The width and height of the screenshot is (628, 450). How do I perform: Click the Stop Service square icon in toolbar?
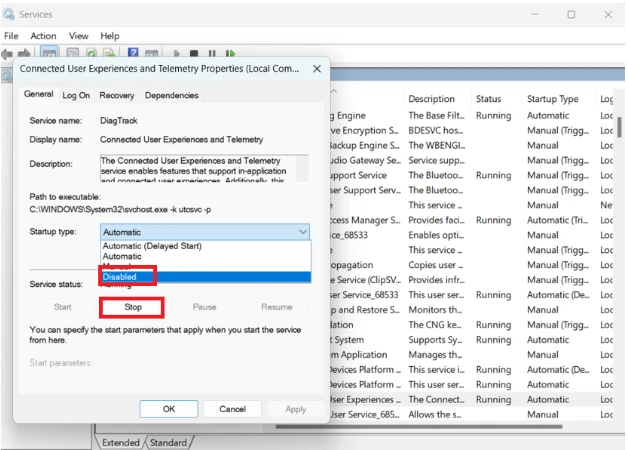click(x=194, y=53)
